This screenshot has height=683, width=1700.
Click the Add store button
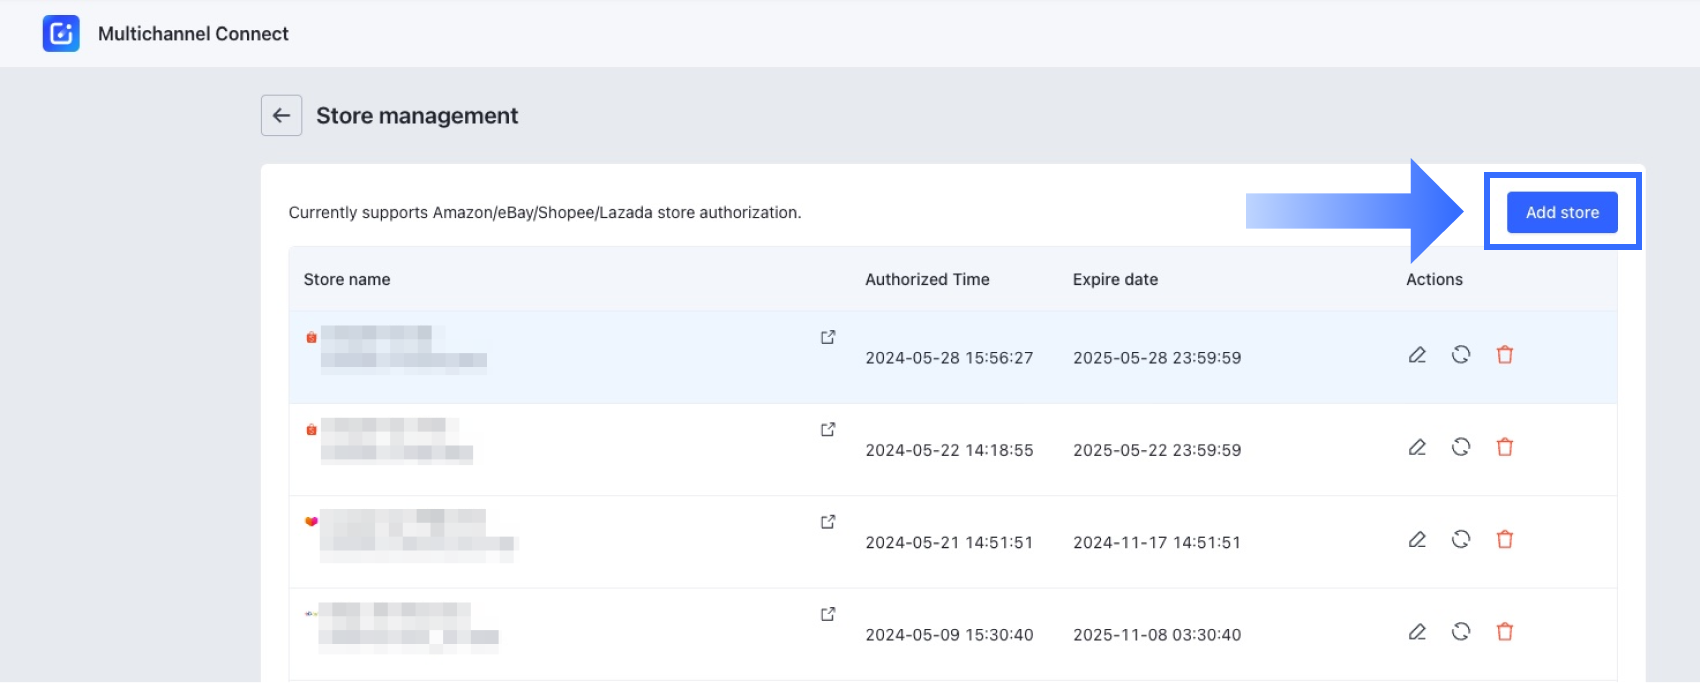click(1561, 212)
